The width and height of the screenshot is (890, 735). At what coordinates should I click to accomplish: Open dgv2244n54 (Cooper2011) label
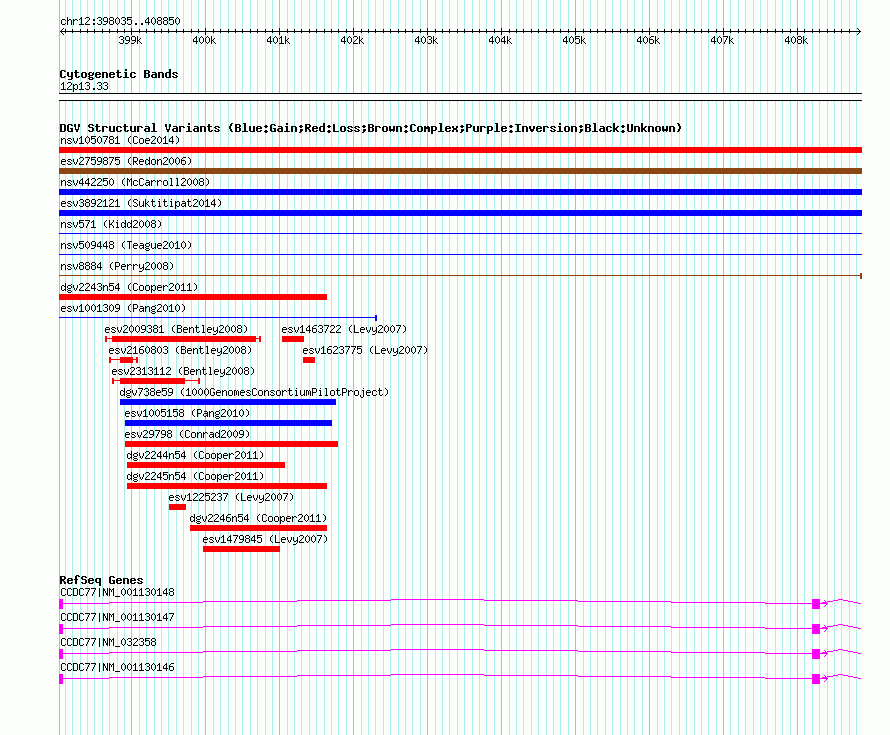pyautogui.click(x=195, y=455)
